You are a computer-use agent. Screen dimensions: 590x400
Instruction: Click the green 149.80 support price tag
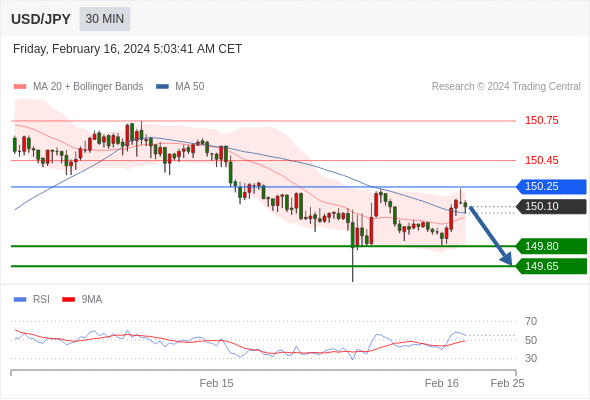[551, 246]
